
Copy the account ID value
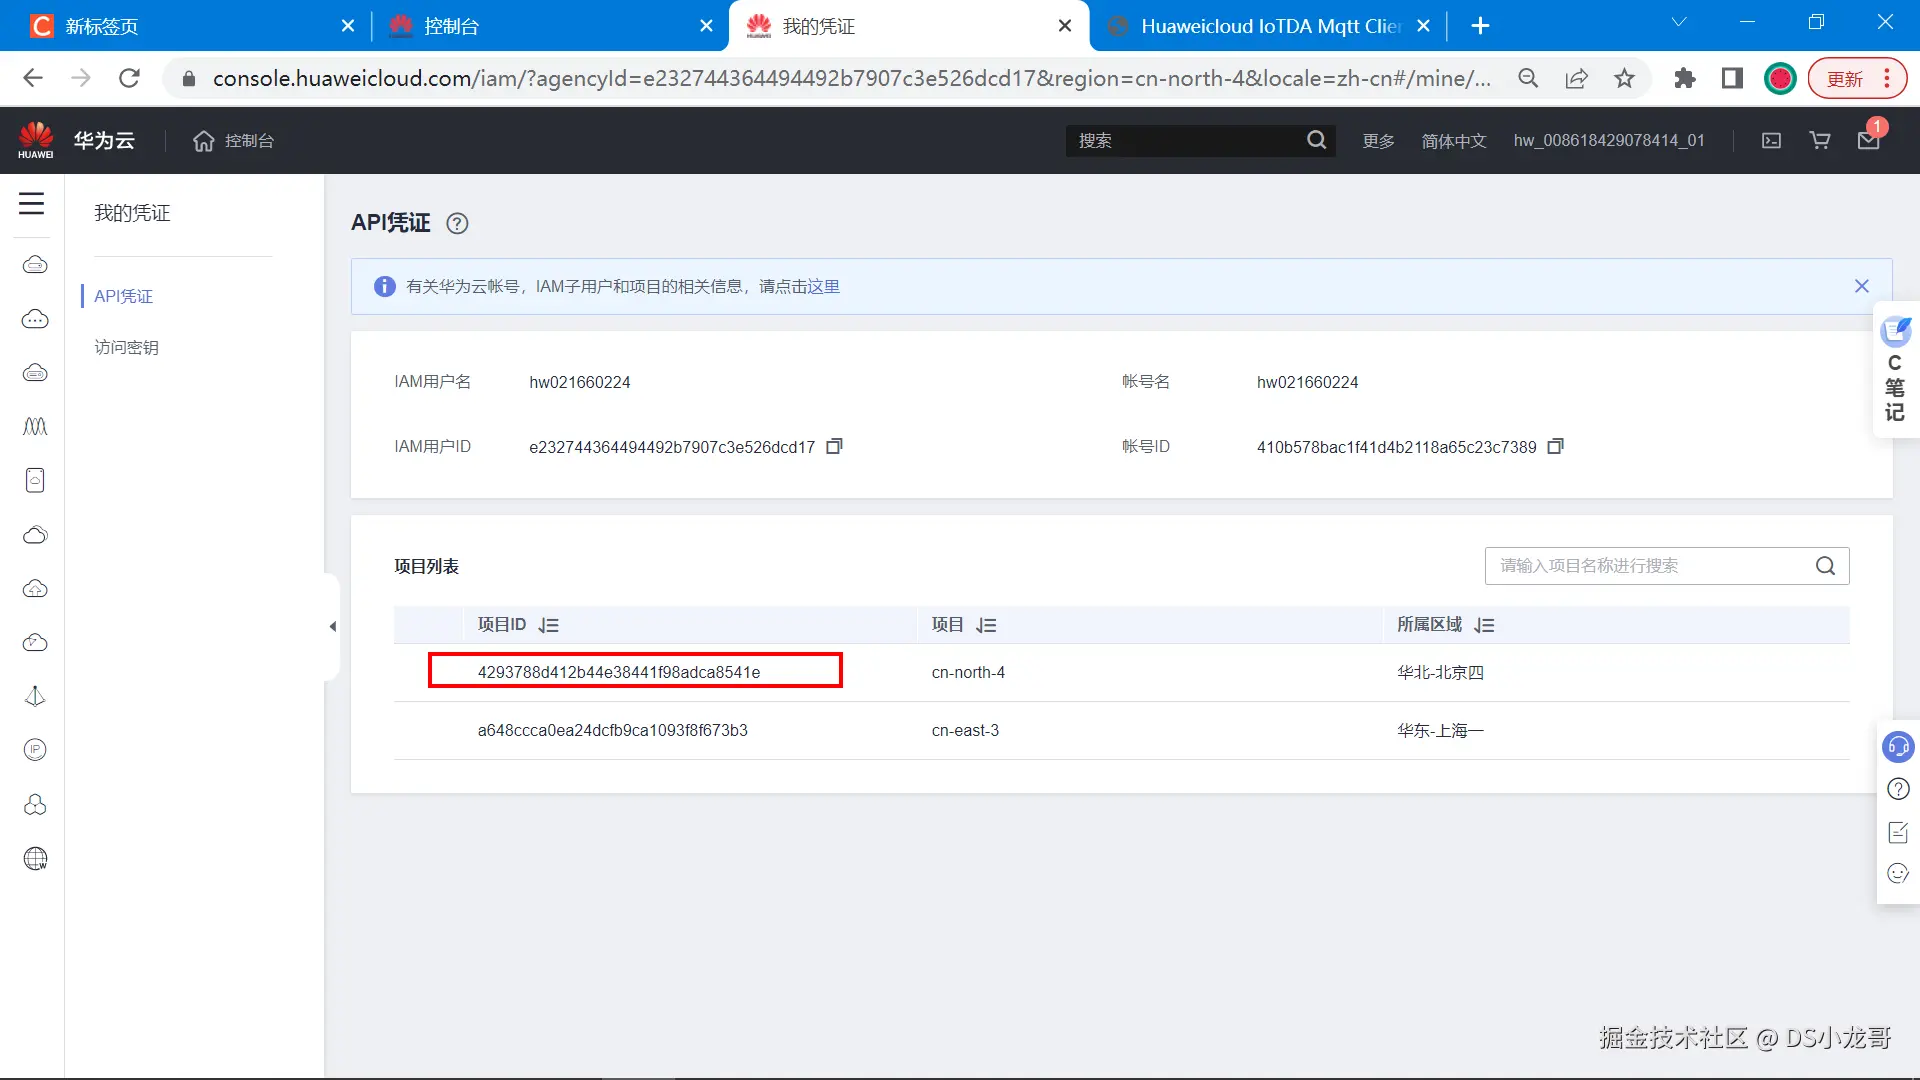tap(1555, 446)
